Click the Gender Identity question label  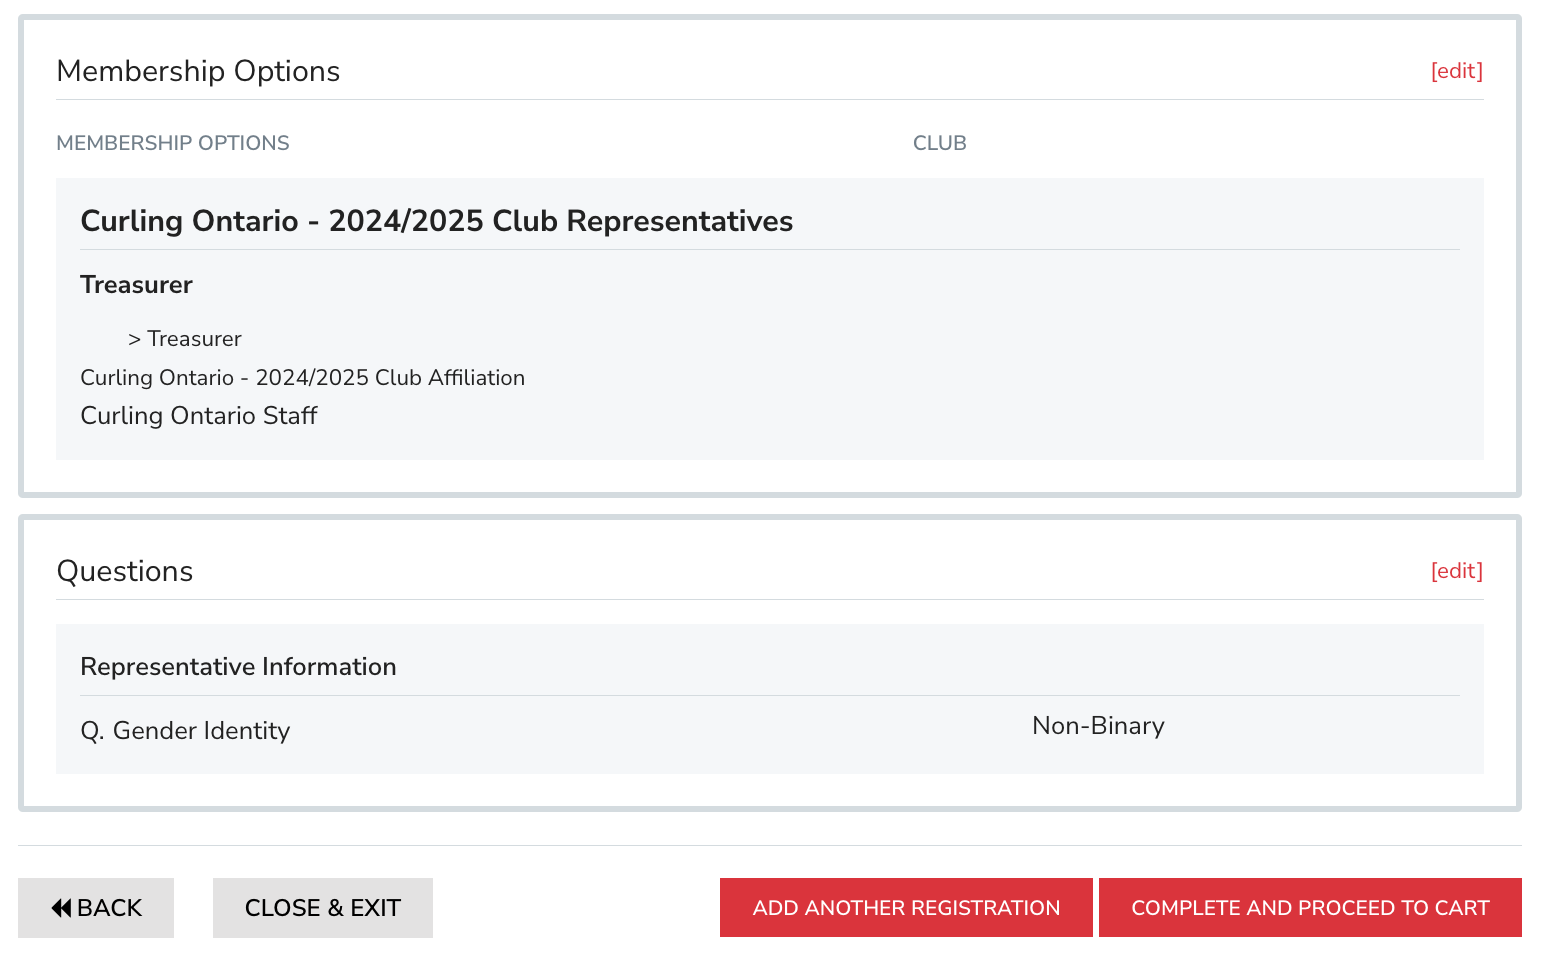(x=186, y=731)
